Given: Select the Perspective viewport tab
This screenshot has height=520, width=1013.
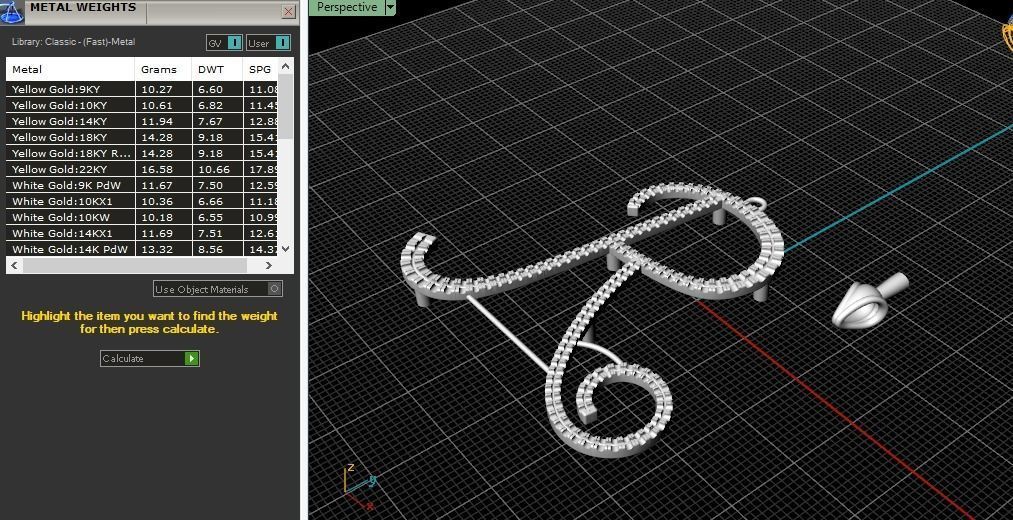Looking at the screenshot, I should 347,7.
